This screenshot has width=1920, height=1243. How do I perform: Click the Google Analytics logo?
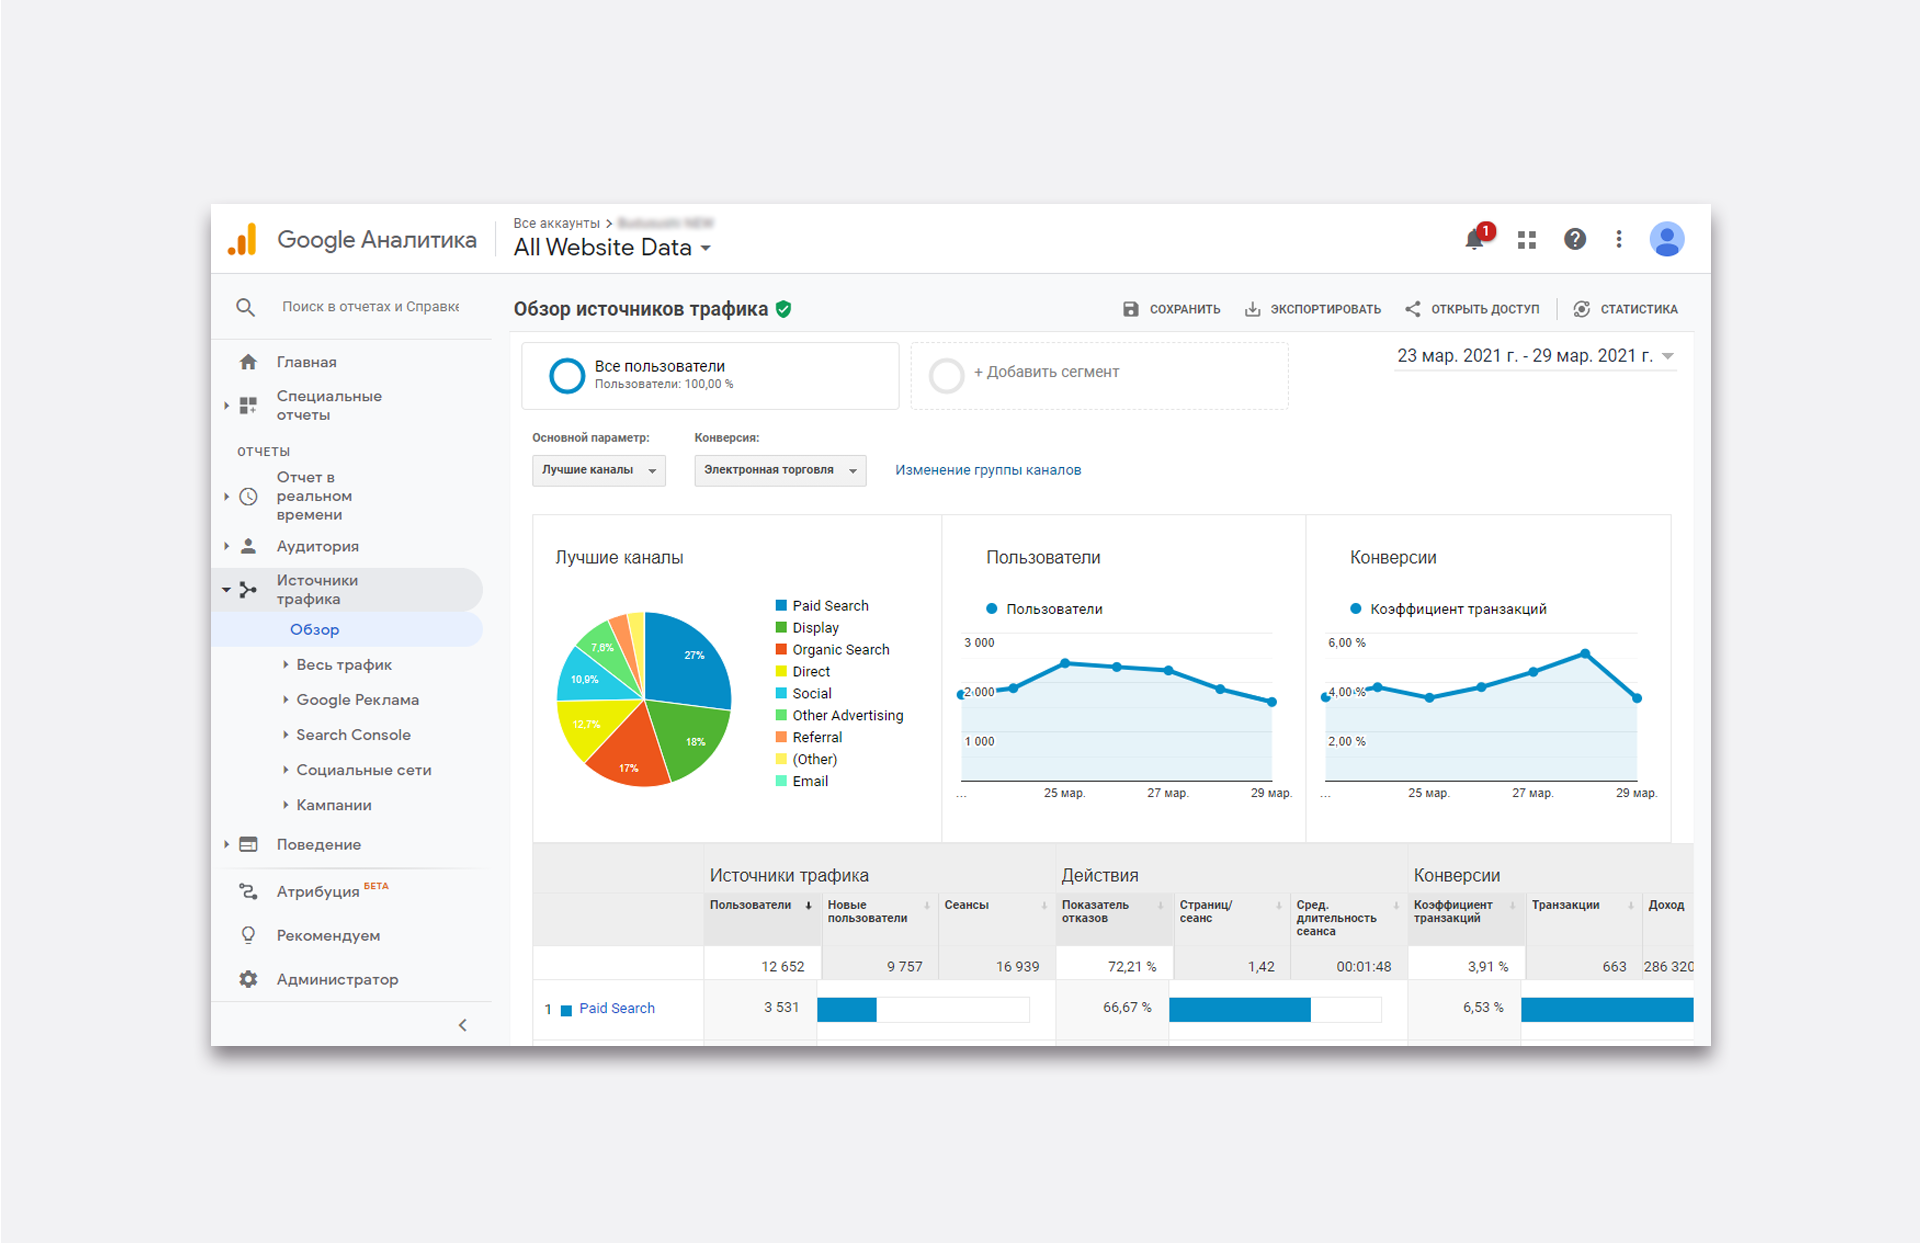(x=243, y=240)
